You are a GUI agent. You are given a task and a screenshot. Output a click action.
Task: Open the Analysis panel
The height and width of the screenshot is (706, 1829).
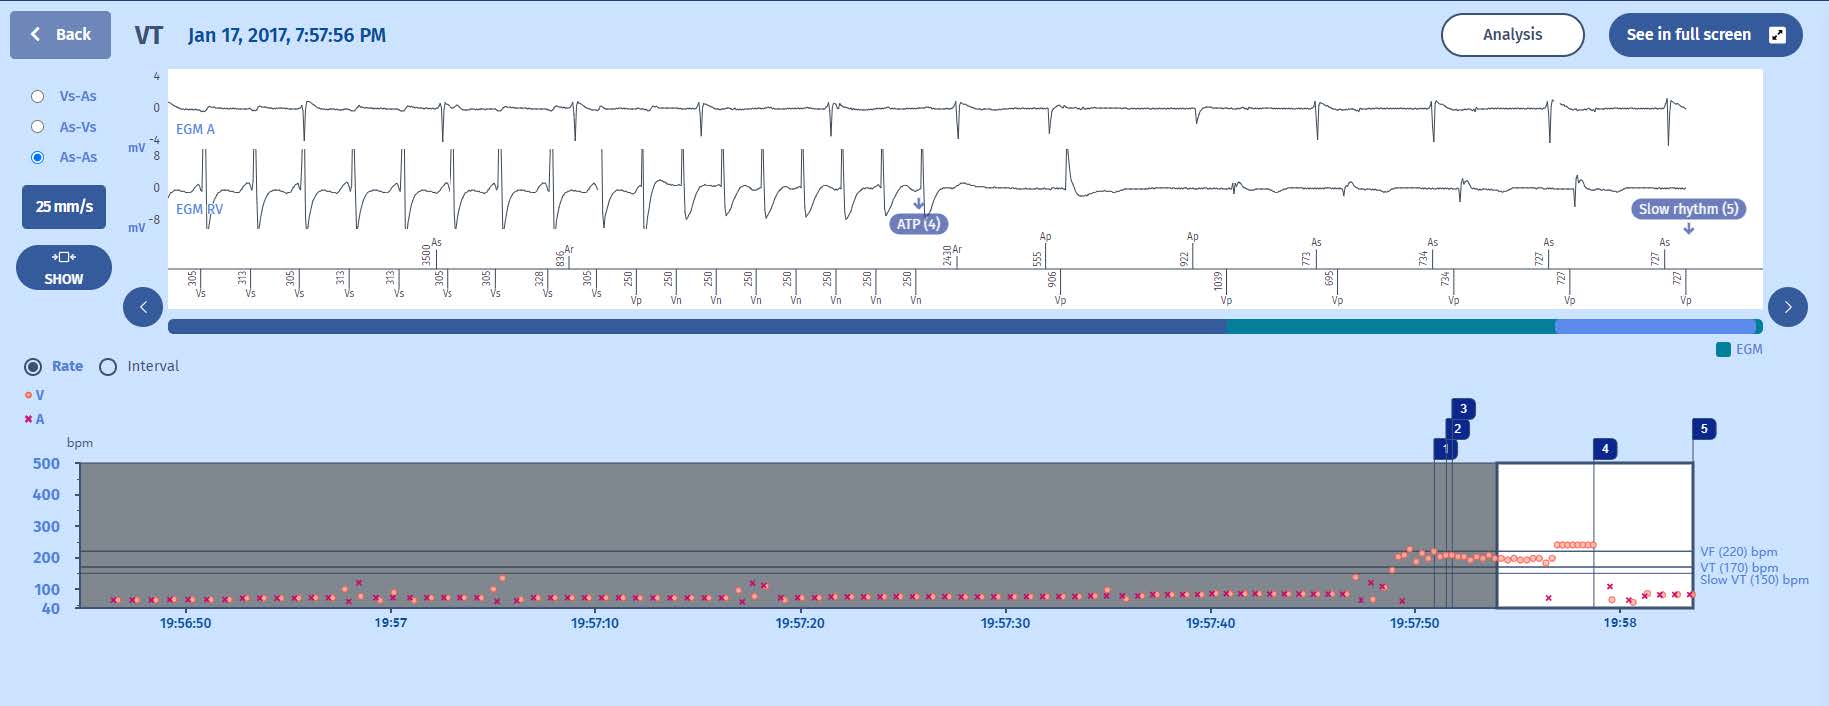[1512, 35]
